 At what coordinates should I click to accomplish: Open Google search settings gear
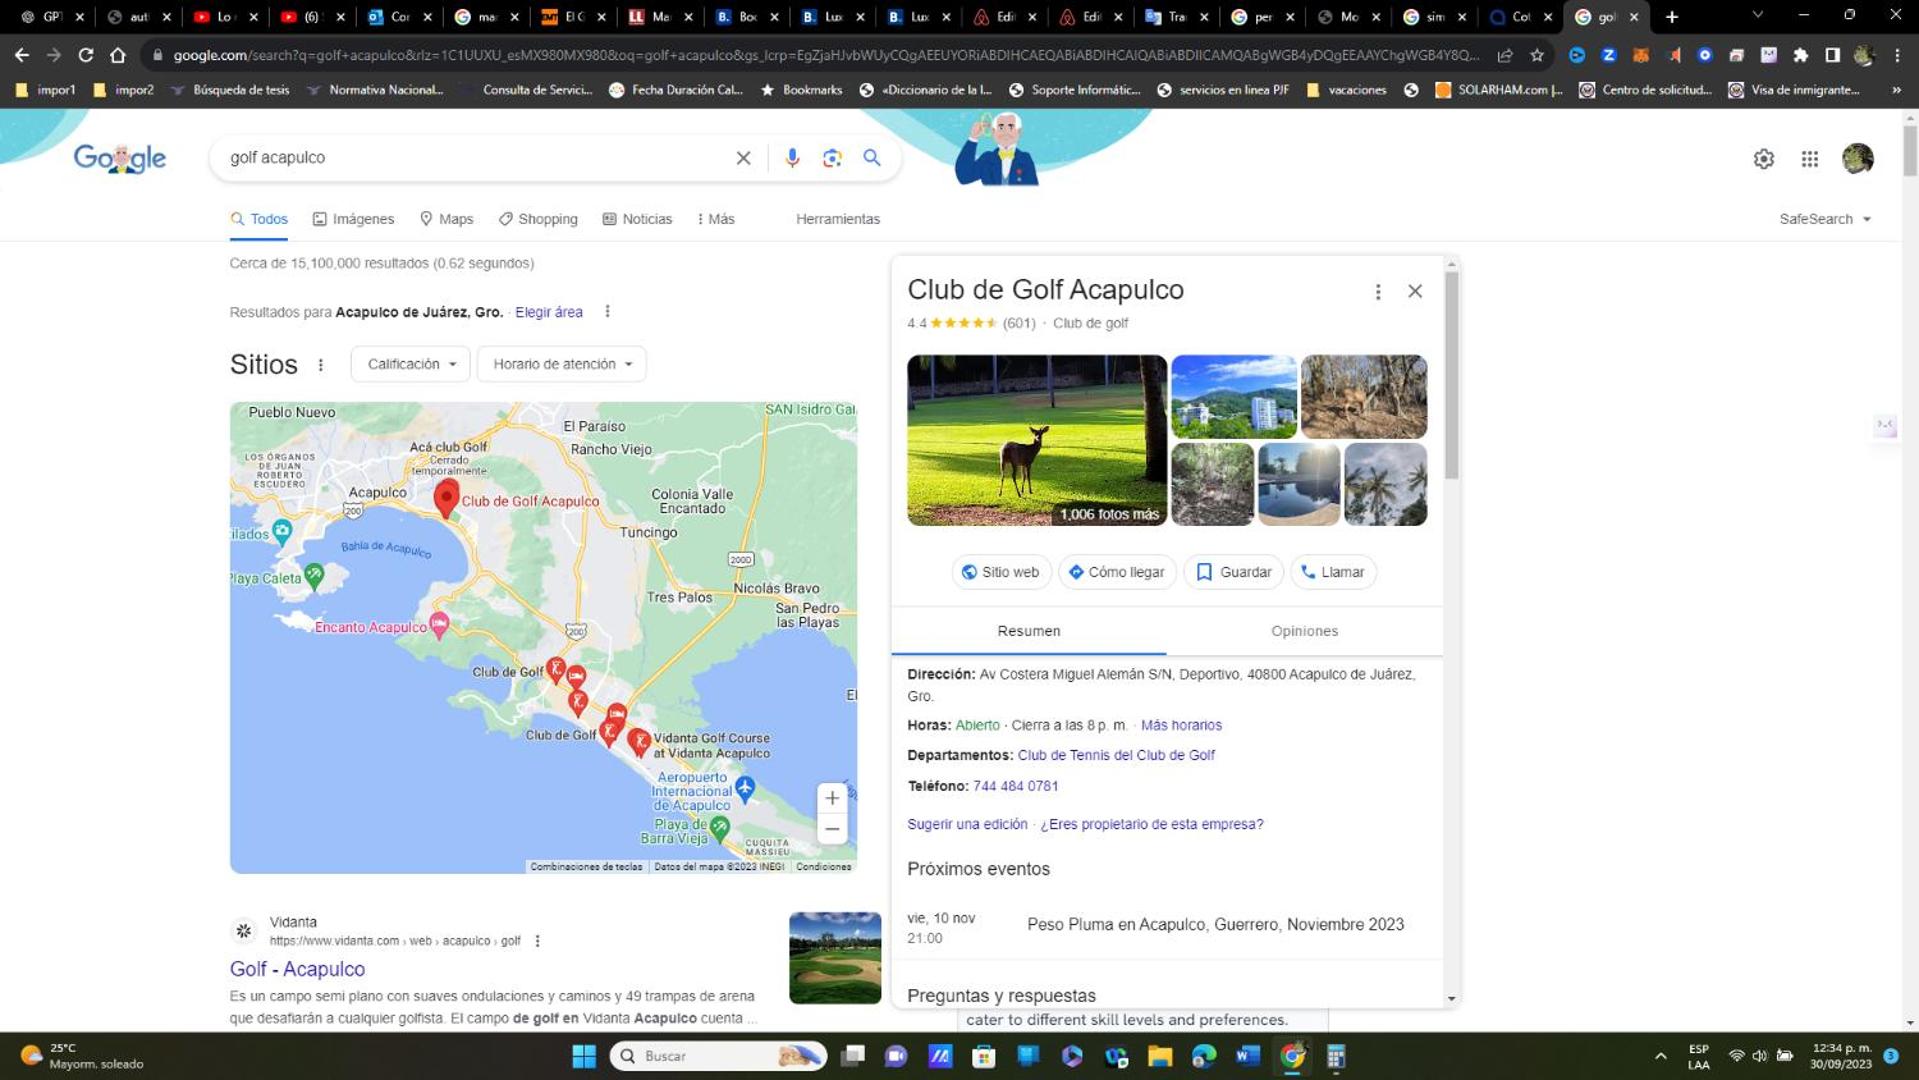coord(1763,159)
